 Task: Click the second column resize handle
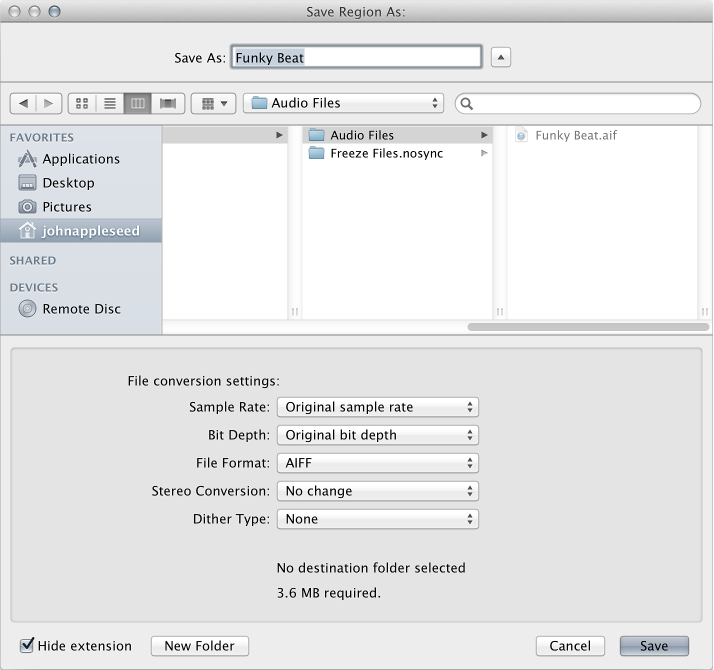click(x=500, y=312)
